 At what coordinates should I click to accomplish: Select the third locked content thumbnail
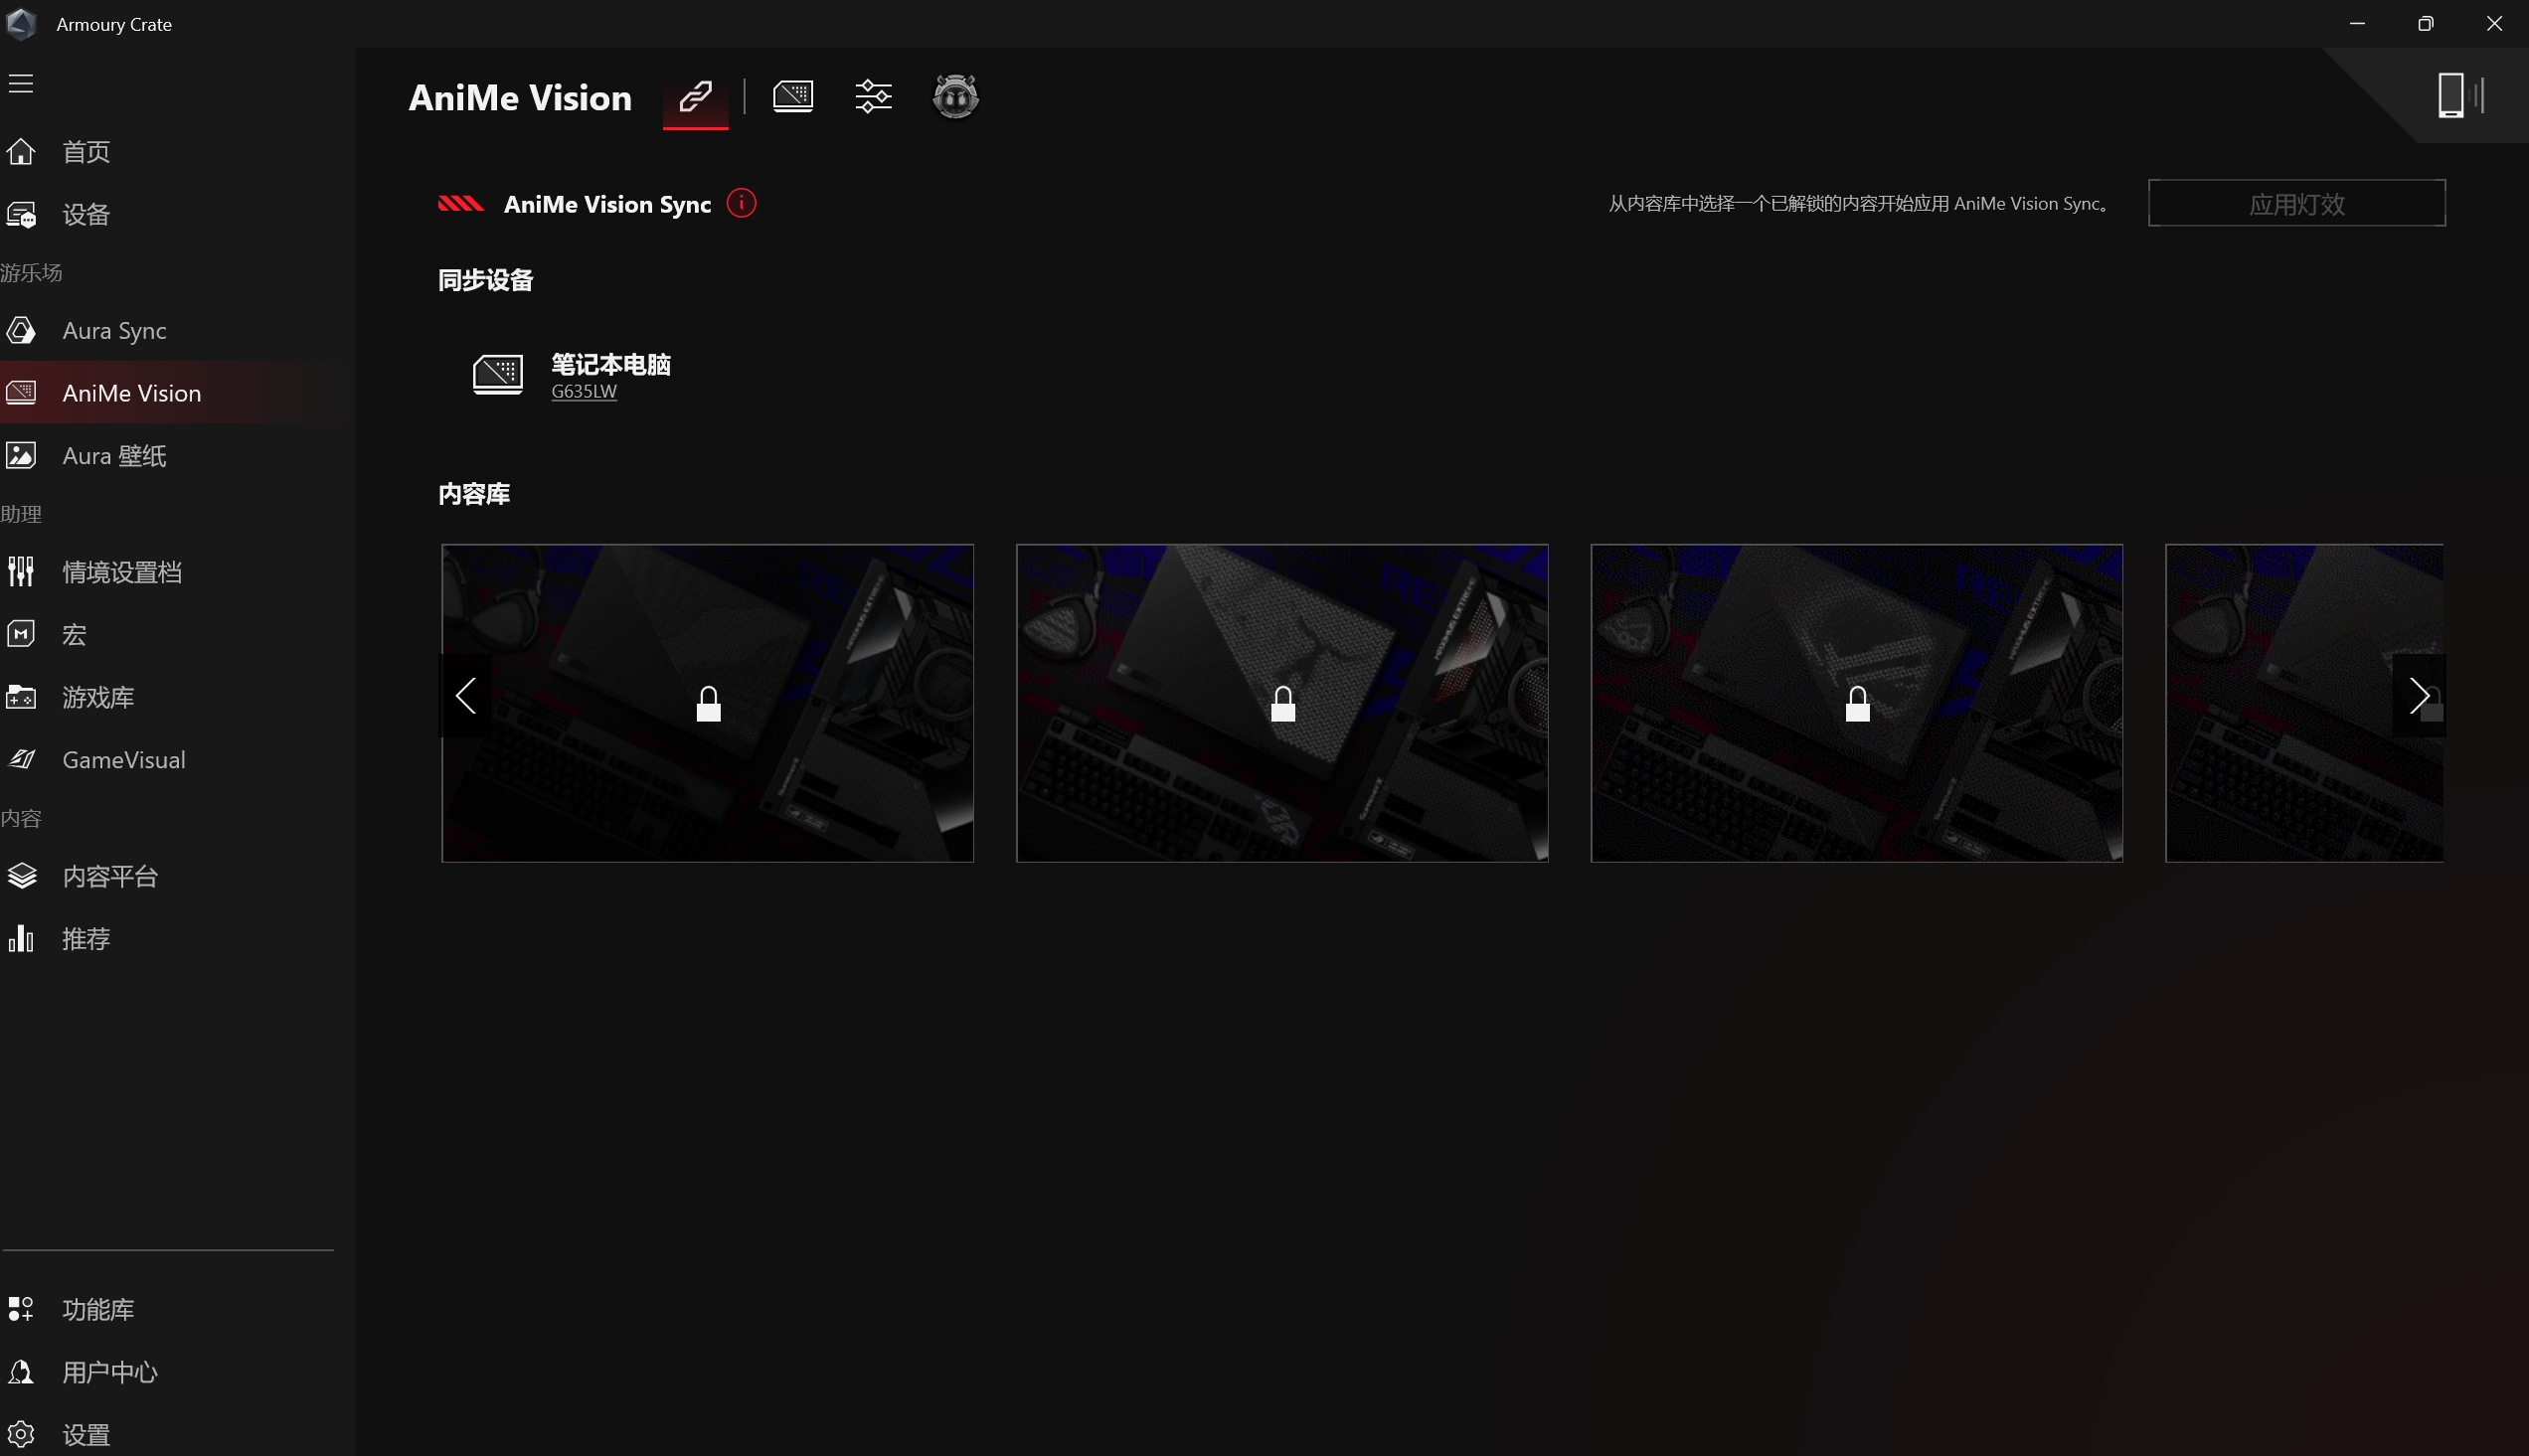tap(1857, 703)
